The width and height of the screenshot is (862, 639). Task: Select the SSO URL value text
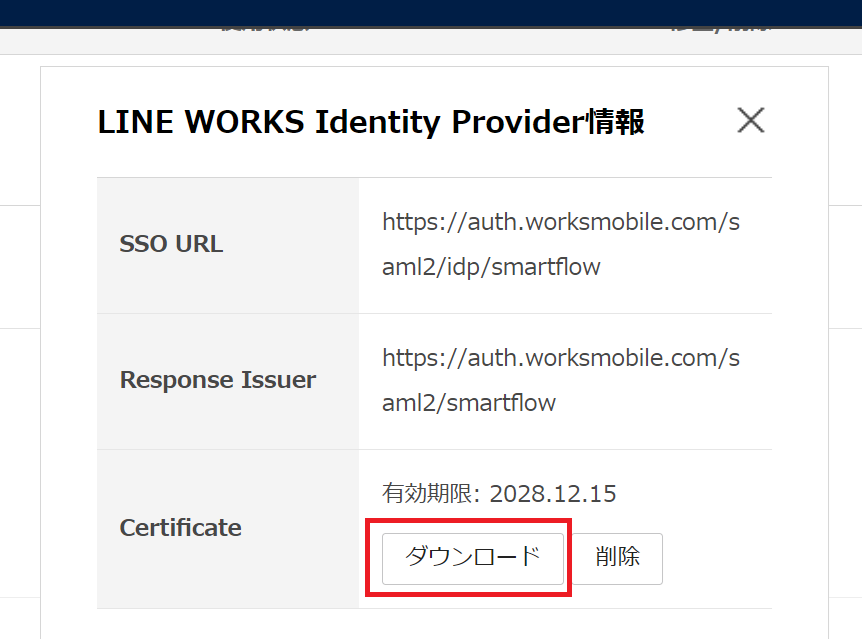click(x=561, y=245)
